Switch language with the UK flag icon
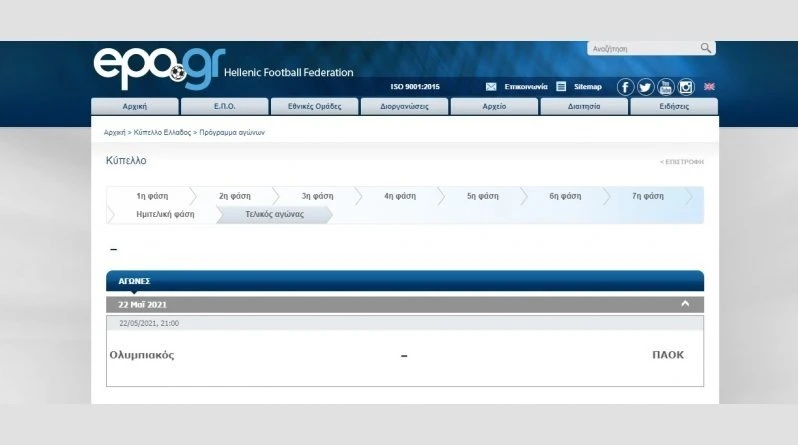798x445 pixels. pyautogui.click(x=709, y=87)
